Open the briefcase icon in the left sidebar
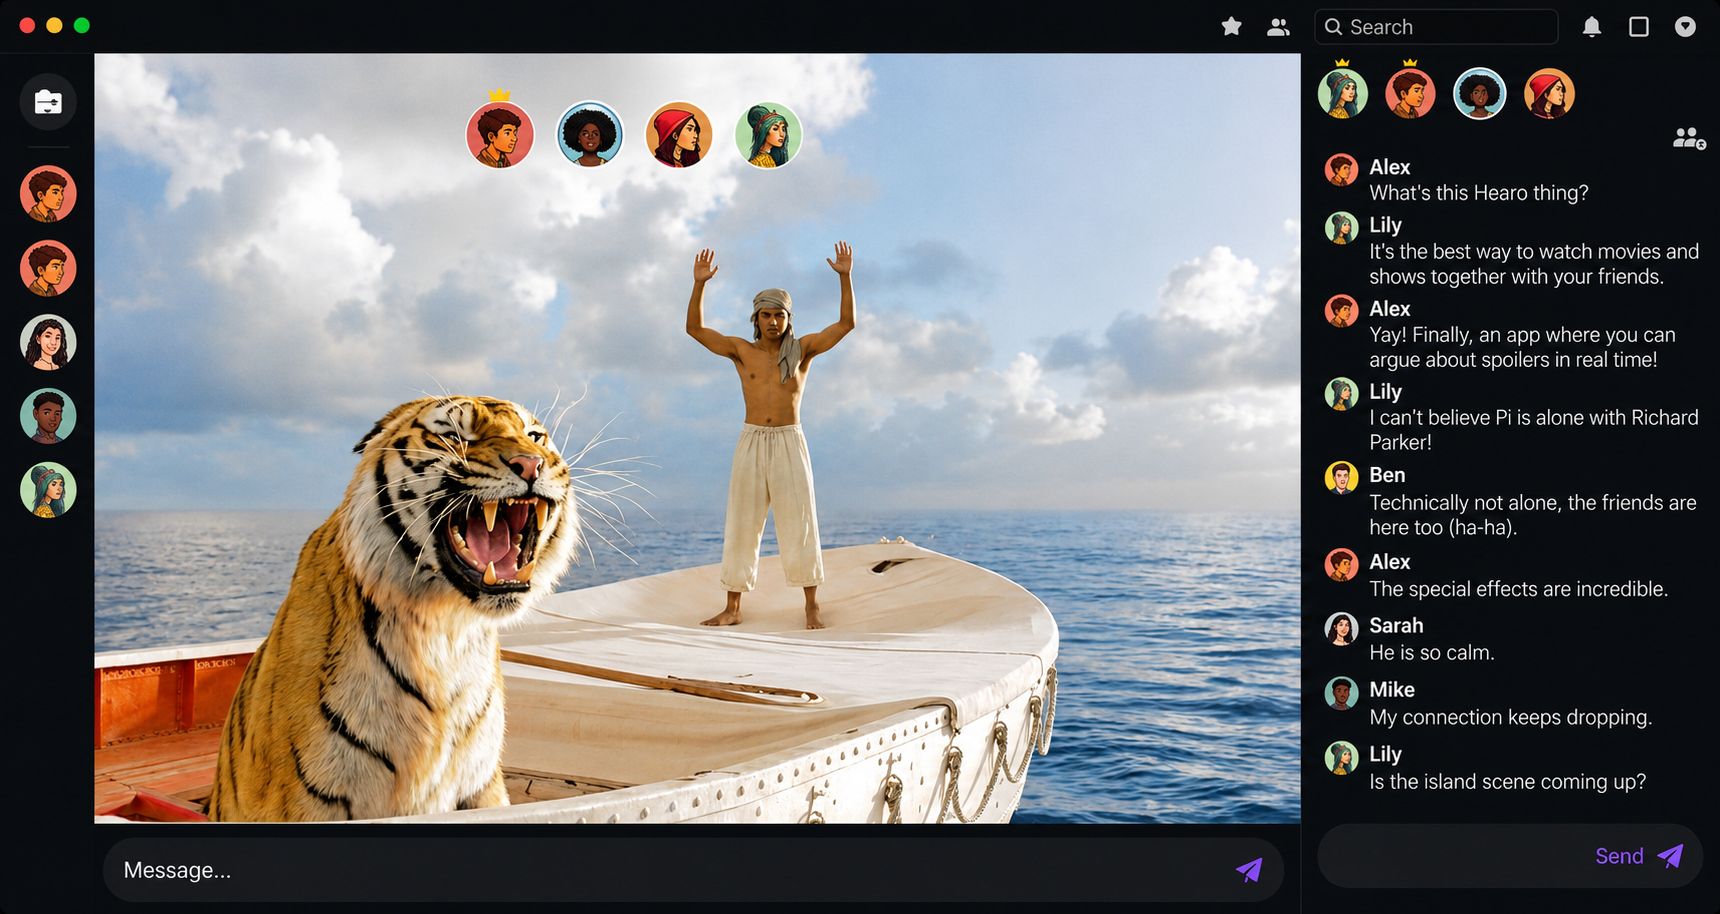Image resolution: width=1720 pixels, height=914 pixels. pos(48,102)
